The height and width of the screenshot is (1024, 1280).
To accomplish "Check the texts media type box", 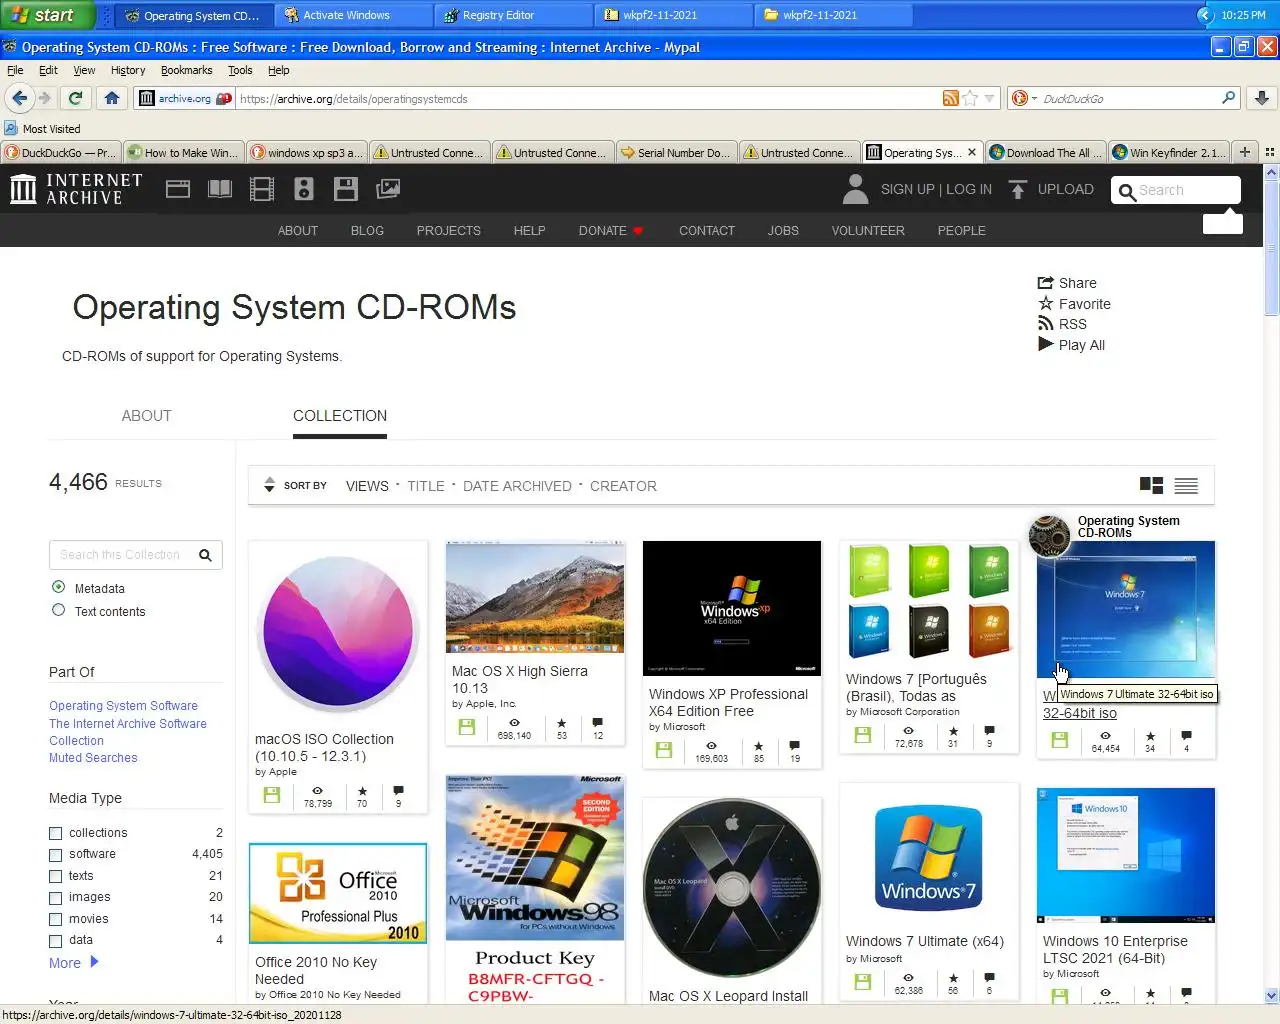I will (56, 876).
